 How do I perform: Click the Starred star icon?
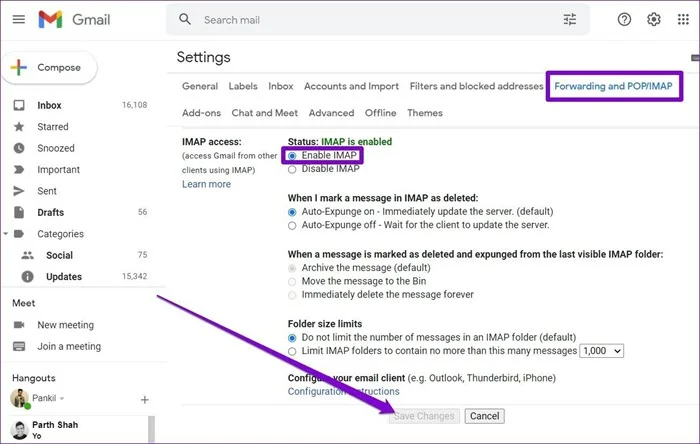click(19, 127)
